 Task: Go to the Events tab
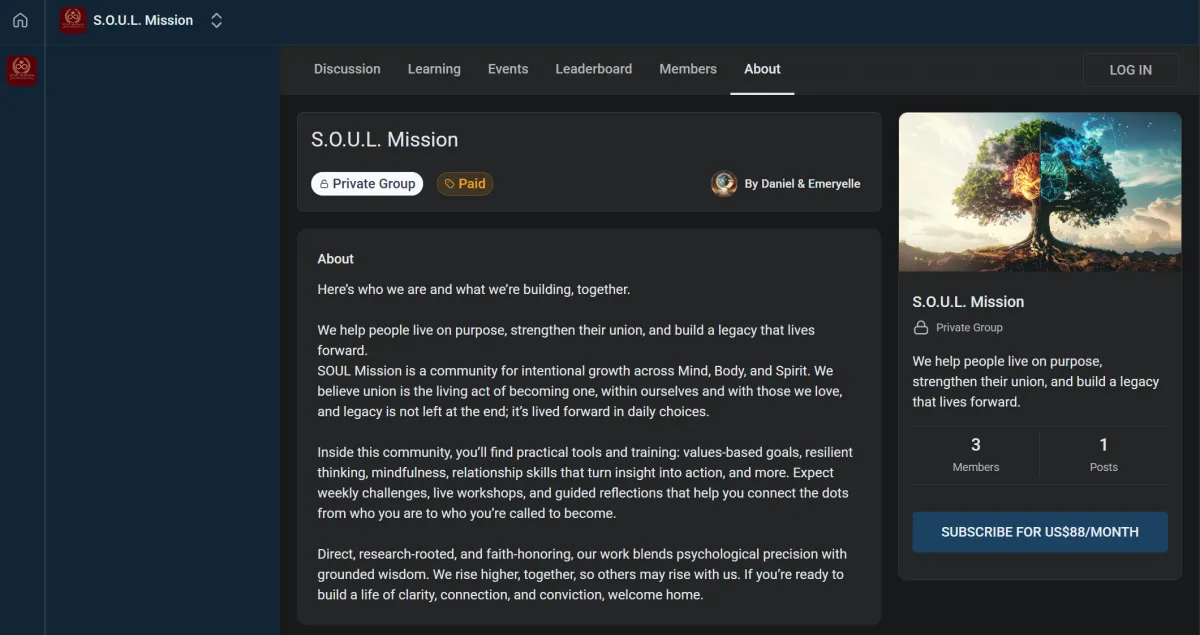(508, 69)
